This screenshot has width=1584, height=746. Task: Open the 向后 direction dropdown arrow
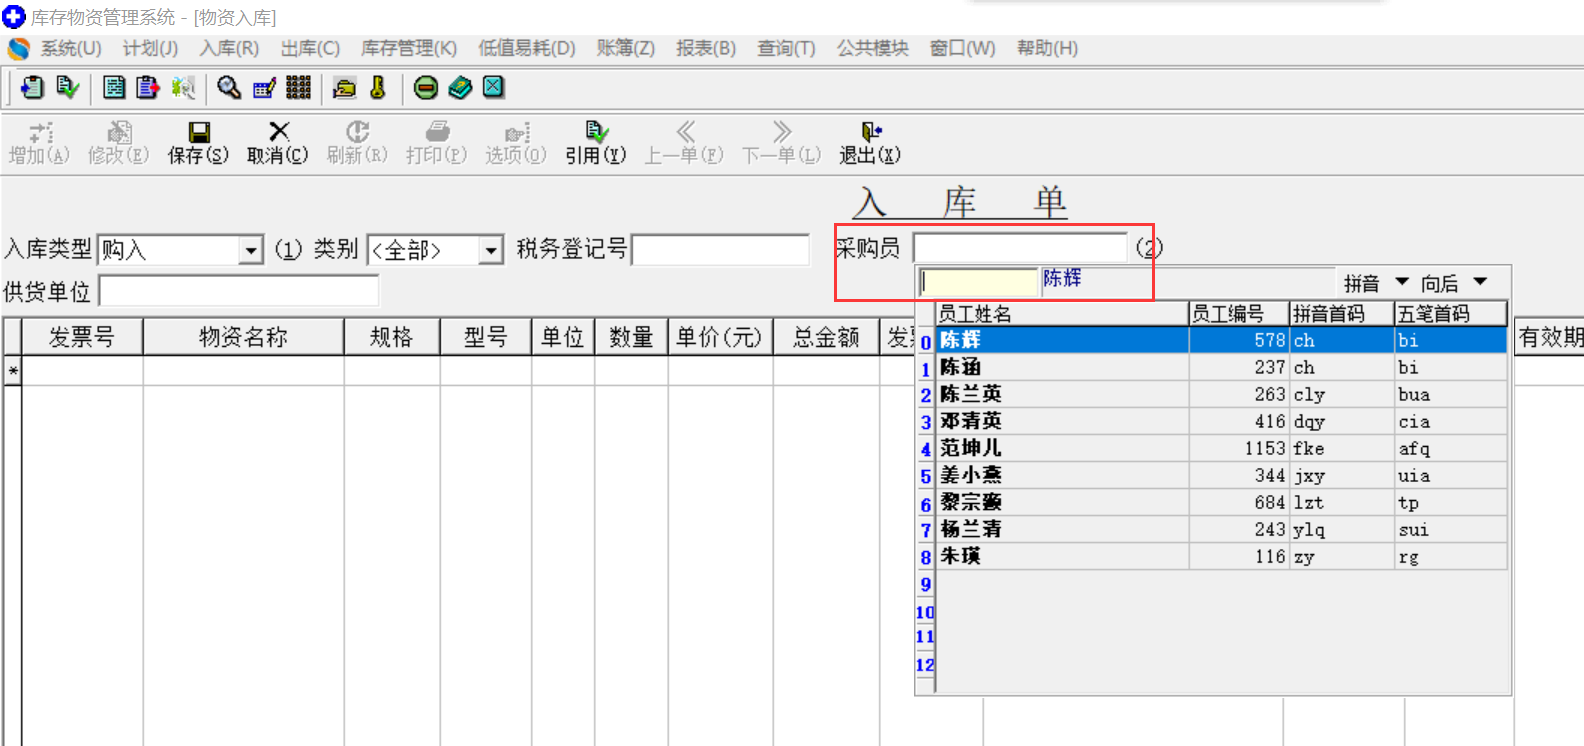[x=1480, y=282]
